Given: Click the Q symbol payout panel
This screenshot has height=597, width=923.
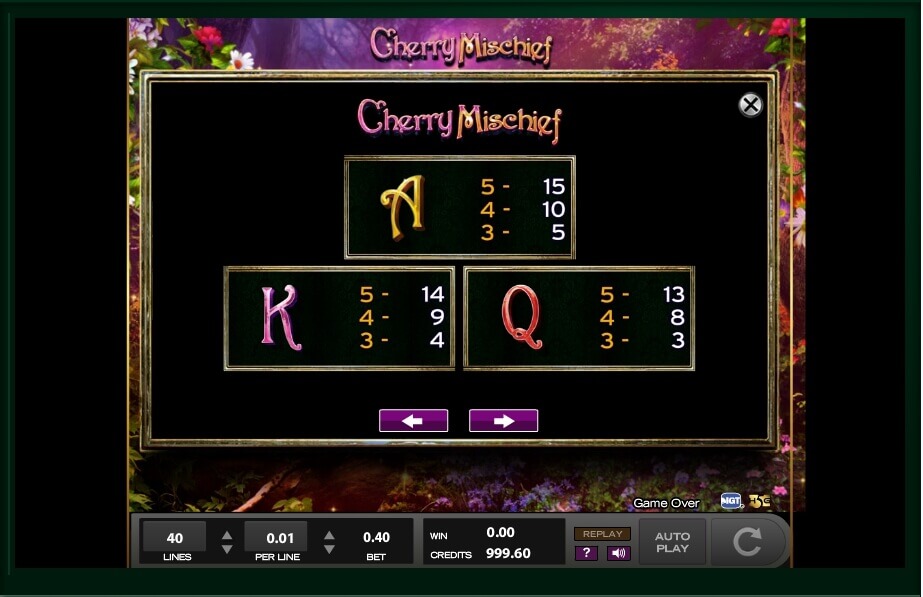Looking at the screenshot, I should point(579,318).
